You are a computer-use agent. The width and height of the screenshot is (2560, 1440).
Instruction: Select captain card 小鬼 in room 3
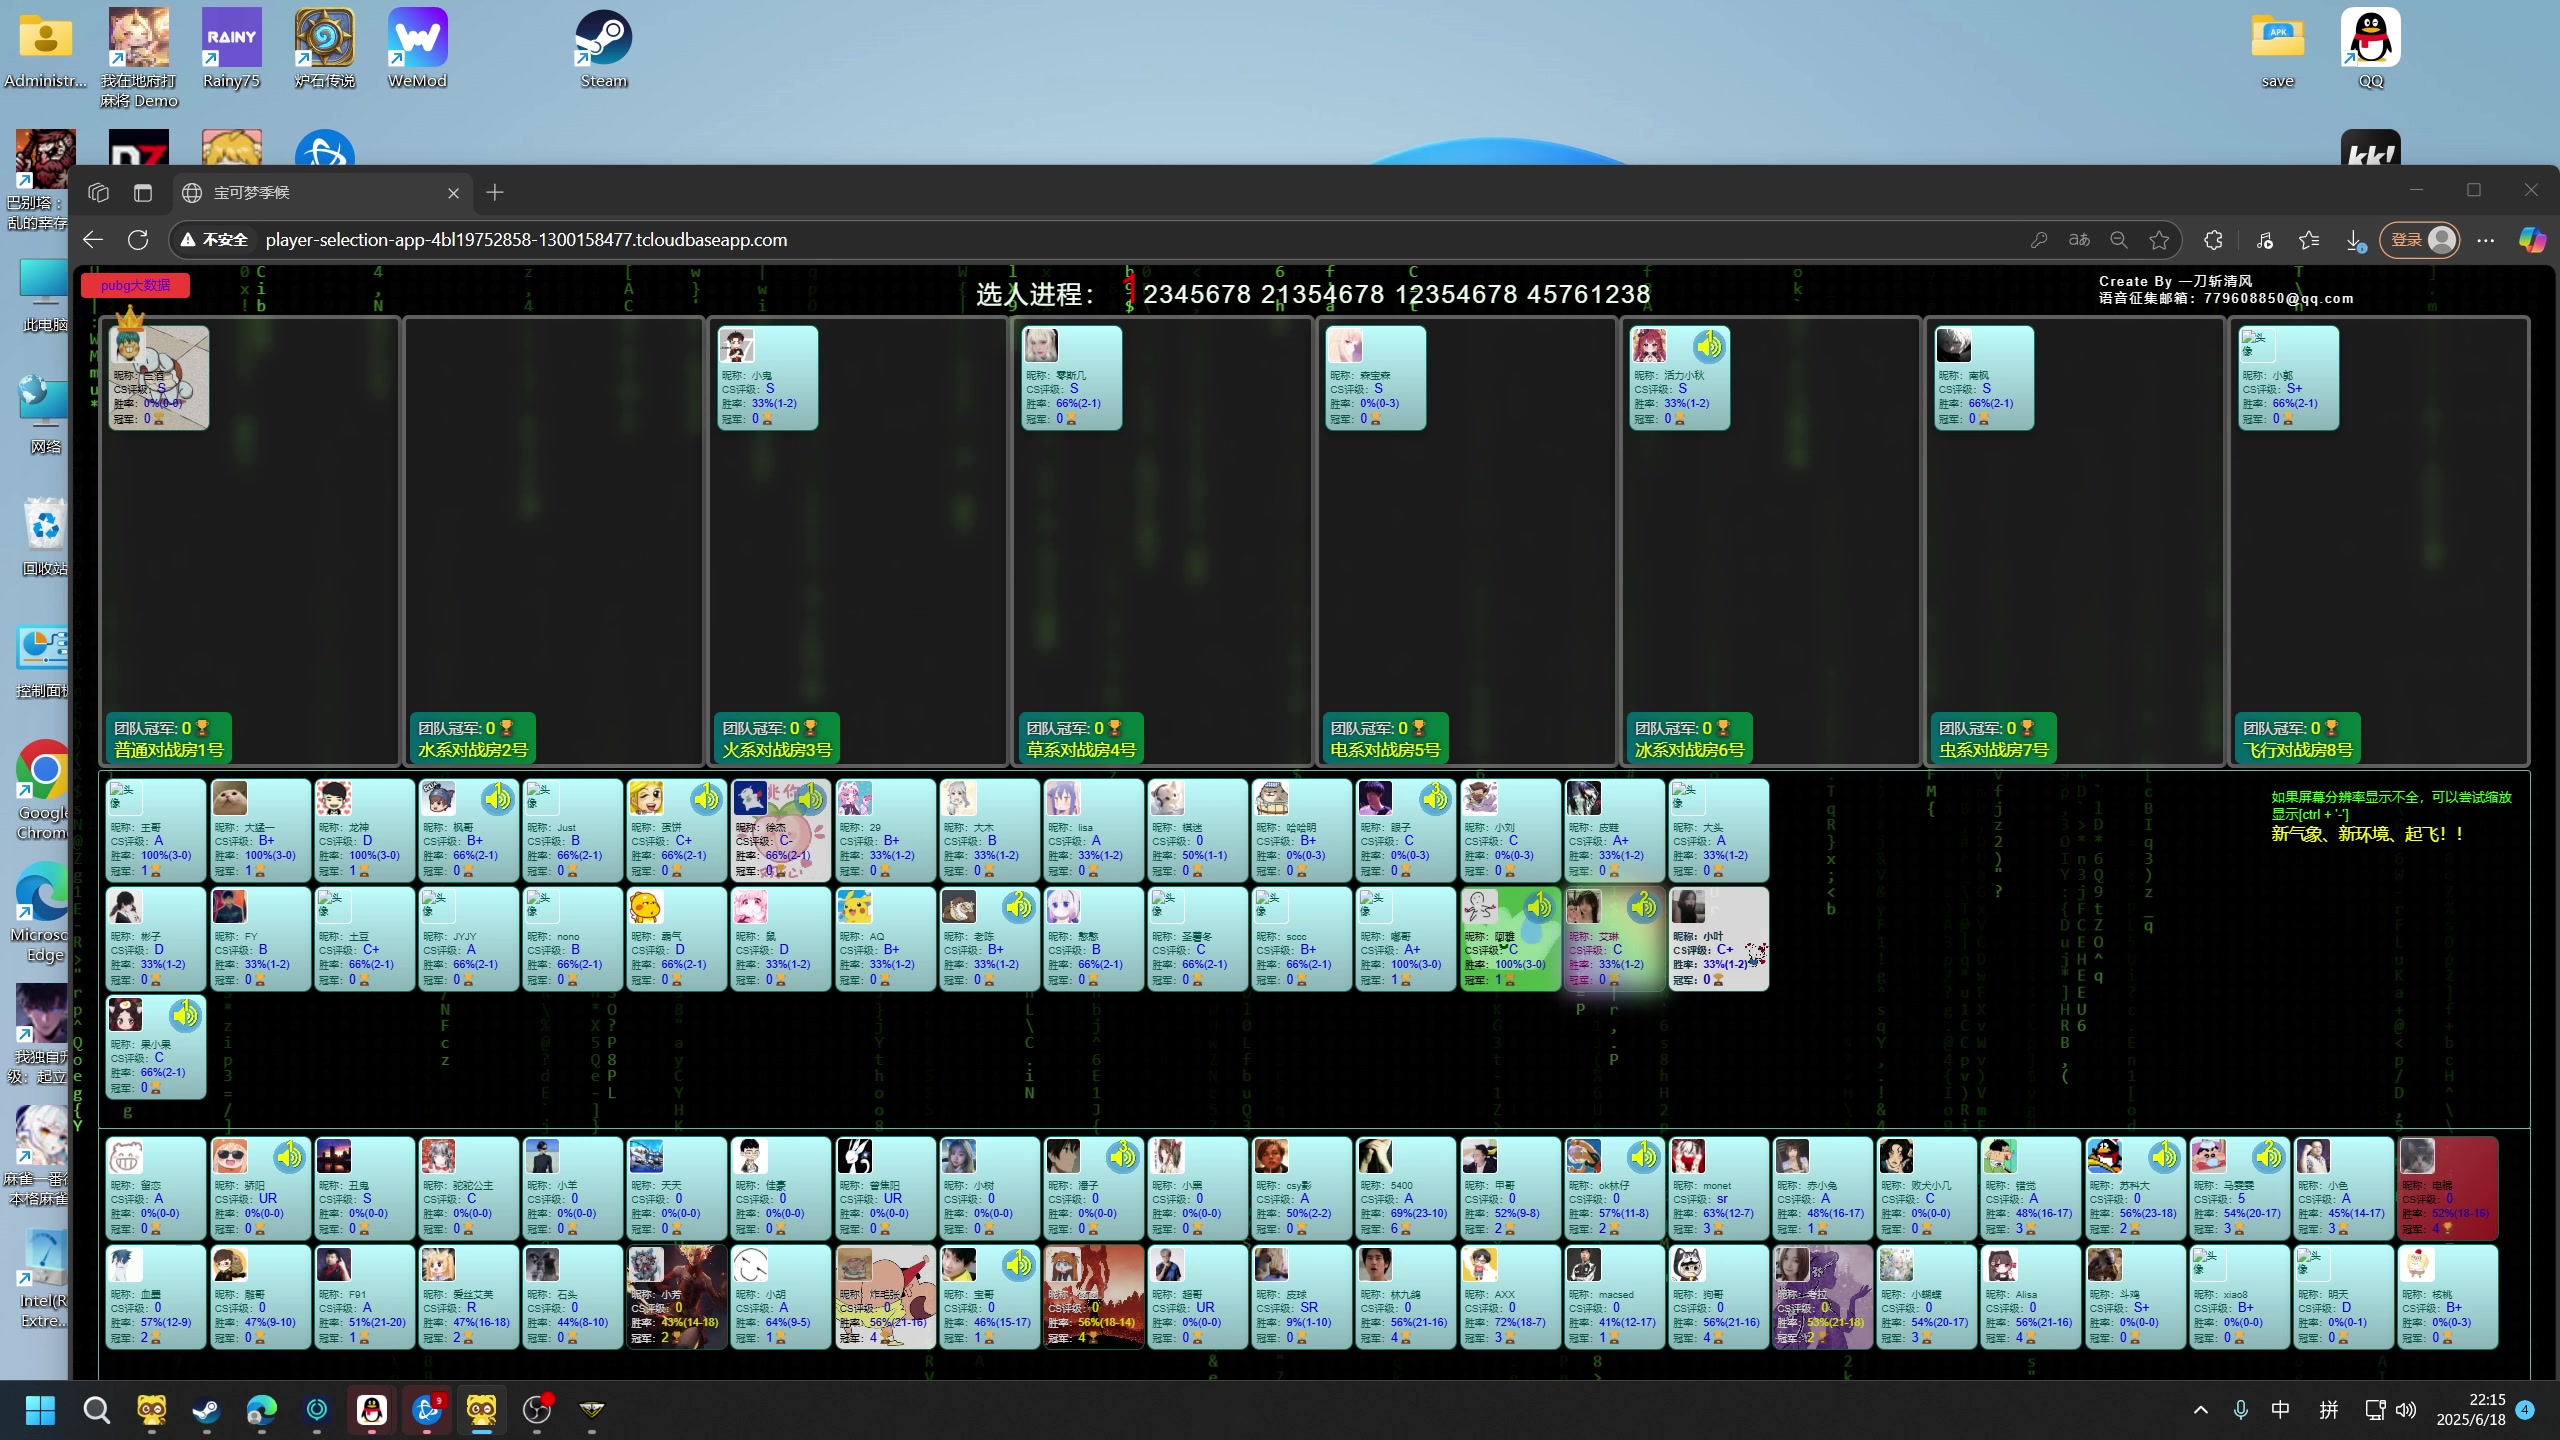coord(767,378)
